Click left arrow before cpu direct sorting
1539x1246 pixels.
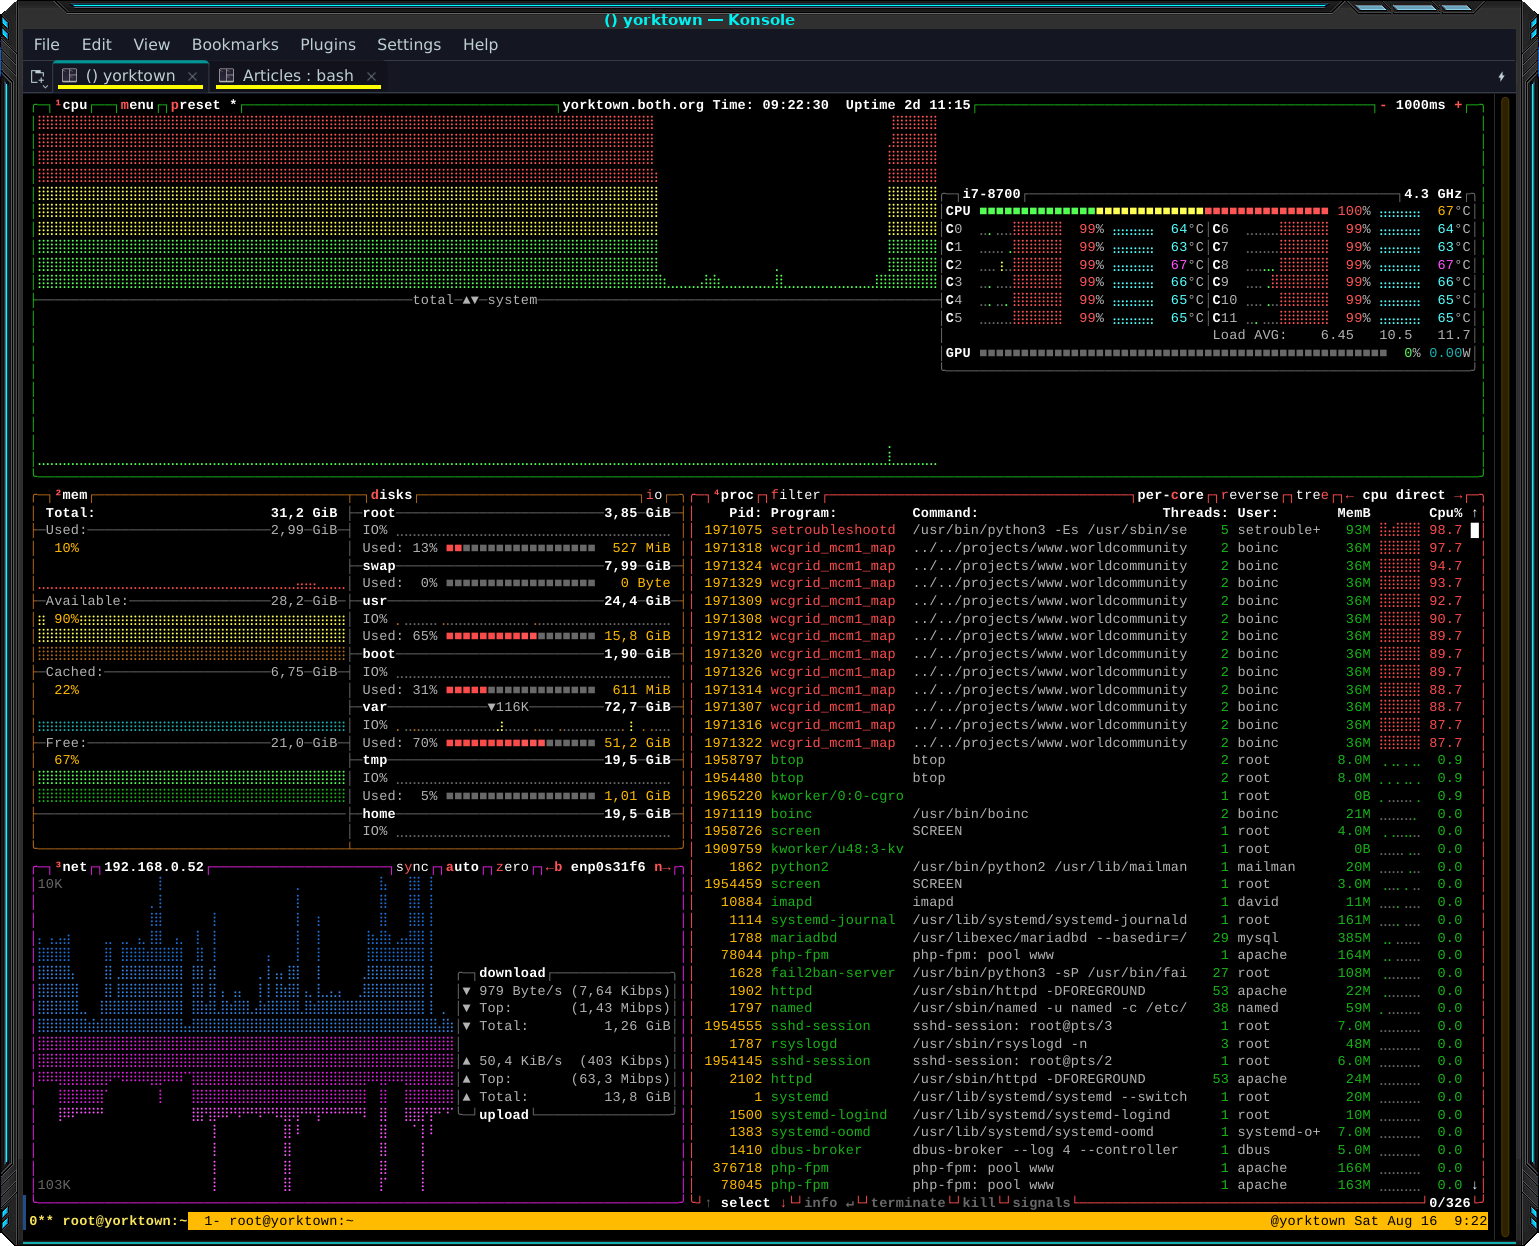1349,495
